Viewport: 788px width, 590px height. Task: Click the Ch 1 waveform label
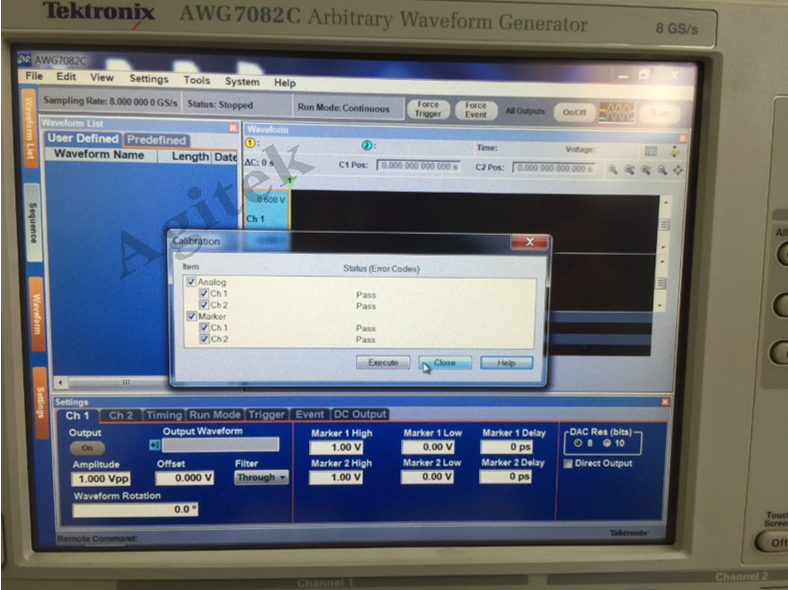tap(255, 219)
